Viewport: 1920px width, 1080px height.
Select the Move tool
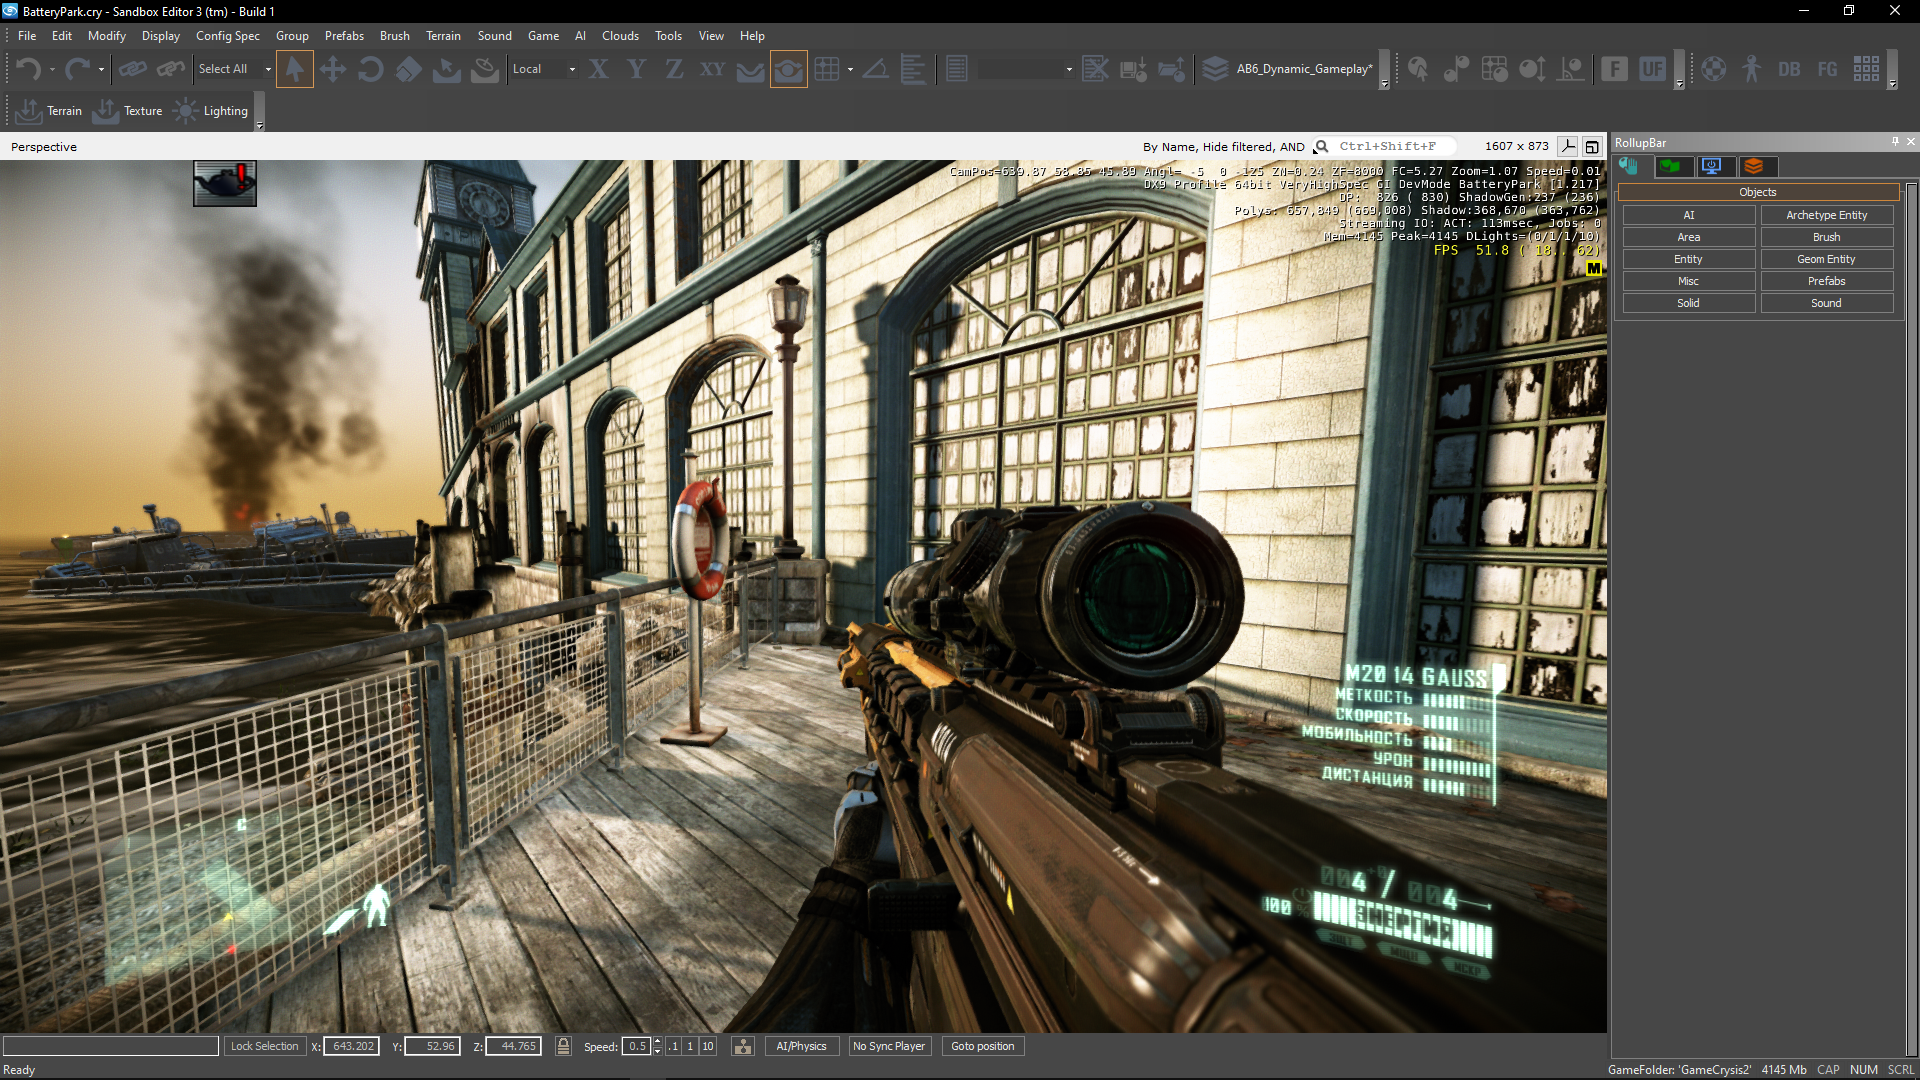tap(333, 69)
